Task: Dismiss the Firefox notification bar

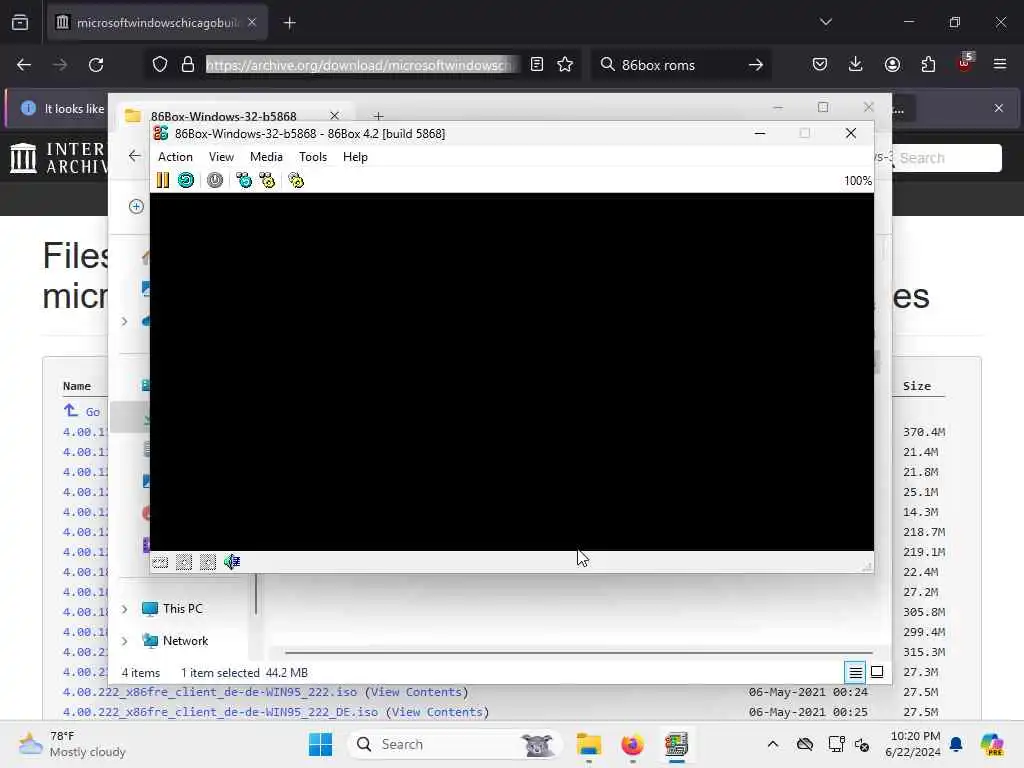Action: tap(999, 108)
